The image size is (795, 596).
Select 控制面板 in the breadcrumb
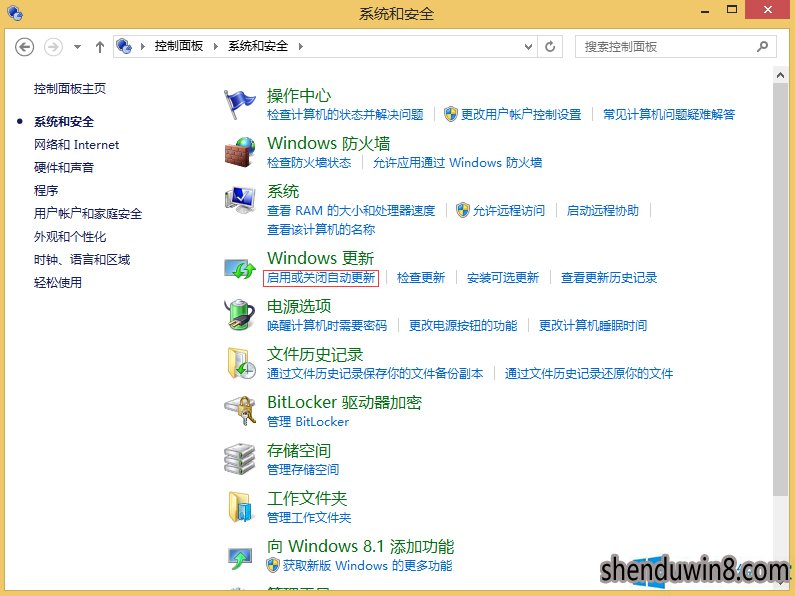click(178, 46)
